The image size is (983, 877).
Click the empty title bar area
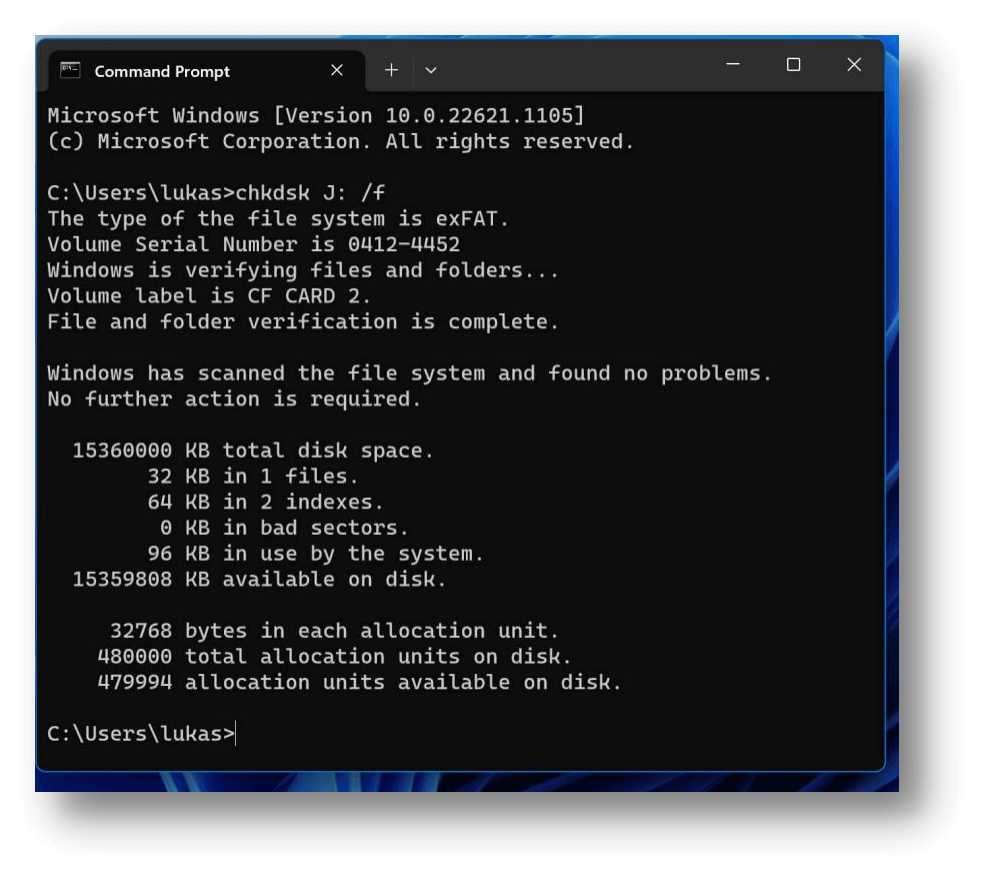click(580, 68)
